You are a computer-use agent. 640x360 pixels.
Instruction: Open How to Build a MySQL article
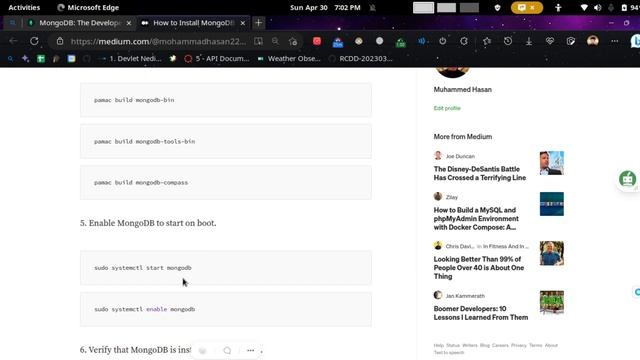click(x=476, y=219)
